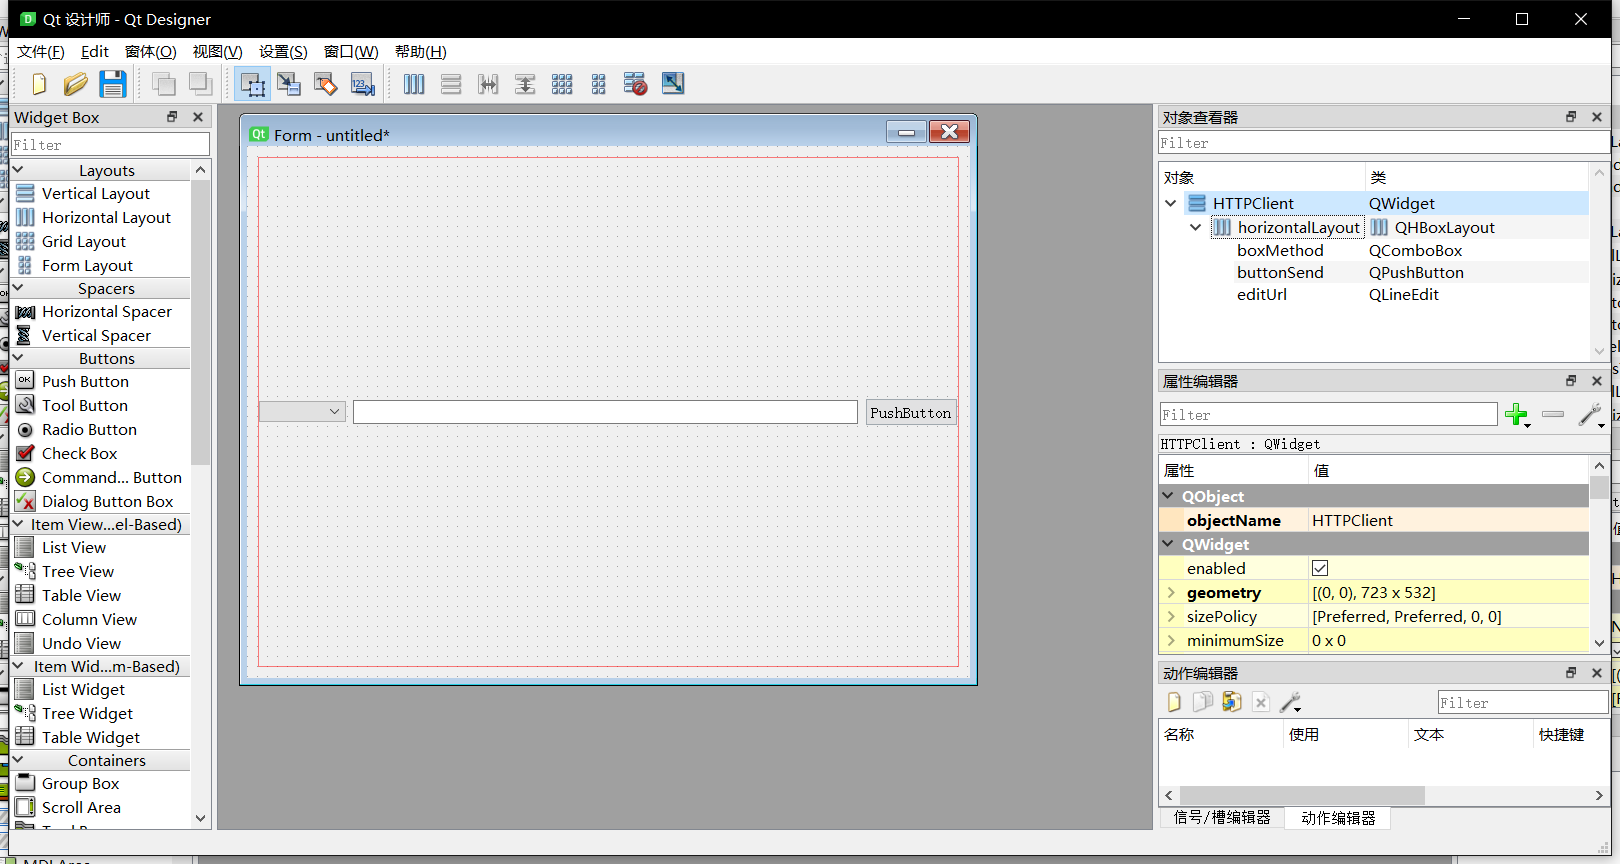The image size is (1620, 864).
Task: Apply Lay Out Horizontally in Splitter icon
Action: [x=488, y=84]
